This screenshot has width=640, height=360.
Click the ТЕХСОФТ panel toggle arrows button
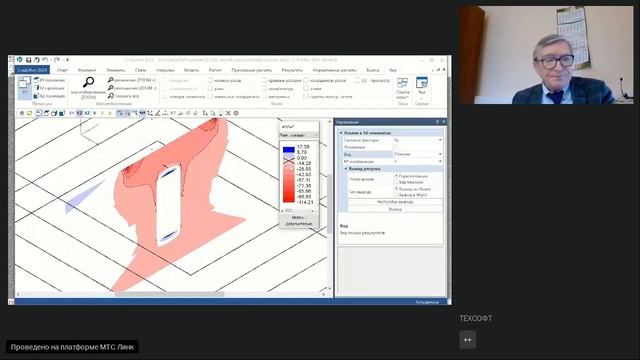pos(467,340)
